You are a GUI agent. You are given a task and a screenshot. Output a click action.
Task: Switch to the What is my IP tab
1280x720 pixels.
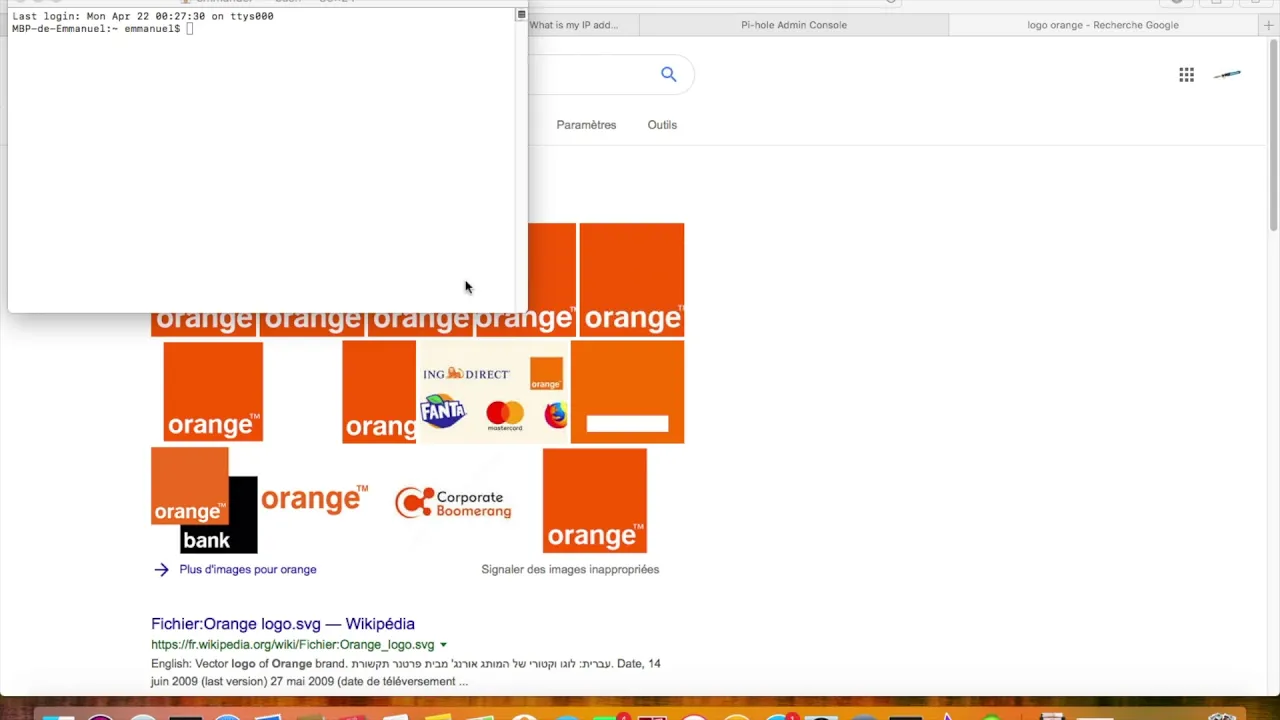[x=574, y=25]
